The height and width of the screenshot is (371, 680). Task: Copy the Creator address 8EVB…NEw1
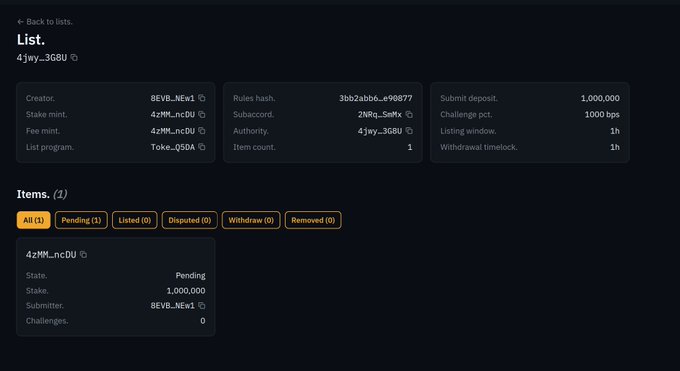click(x=202, y=98)
